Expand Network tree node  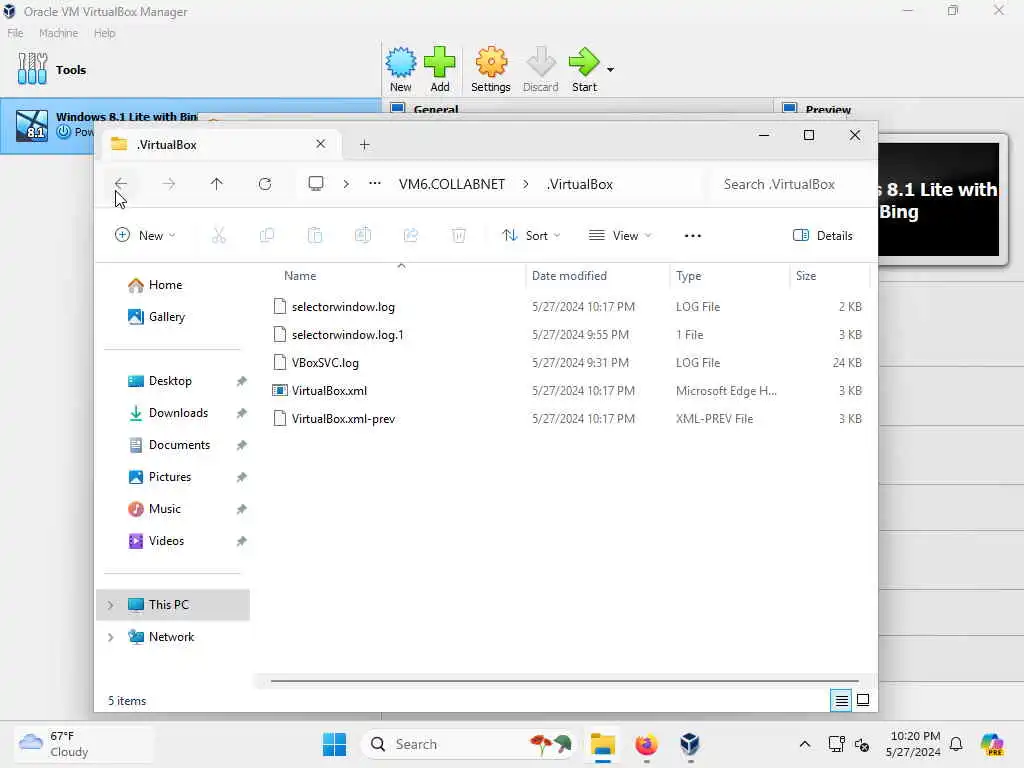[x=110, y=637]
